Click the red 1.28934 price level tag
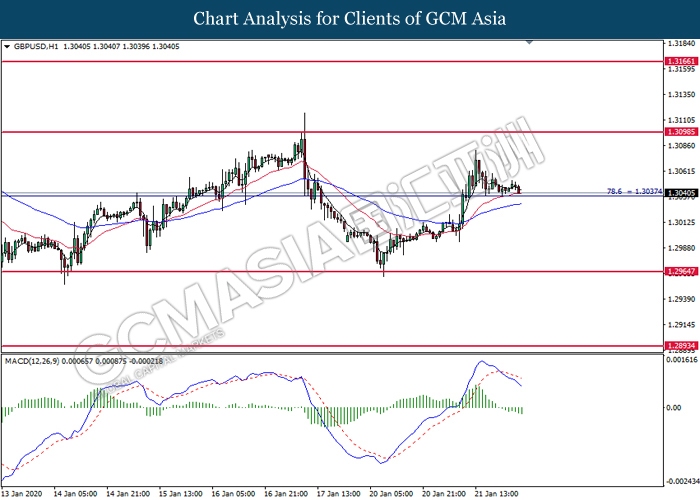The width and height of the screenshot is (700, 500). tap(681, 346)
